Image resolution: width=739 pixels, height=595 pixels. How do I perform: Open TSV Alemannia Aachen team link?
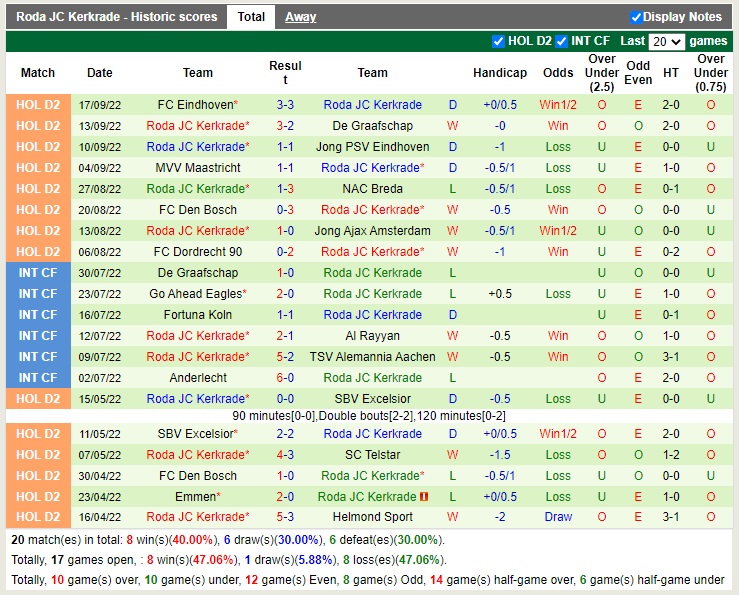pyautogui.click(x=372, y=356)
